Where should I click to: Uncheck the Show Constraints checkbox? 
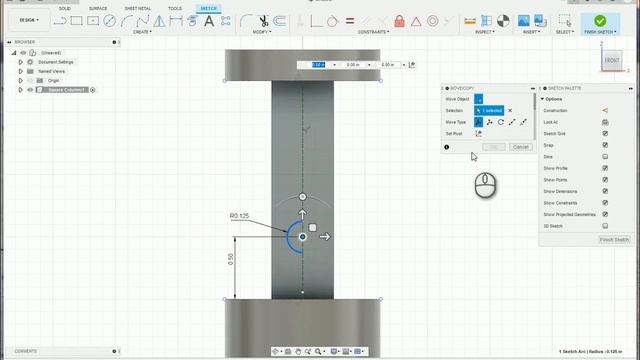click(605, 203)
